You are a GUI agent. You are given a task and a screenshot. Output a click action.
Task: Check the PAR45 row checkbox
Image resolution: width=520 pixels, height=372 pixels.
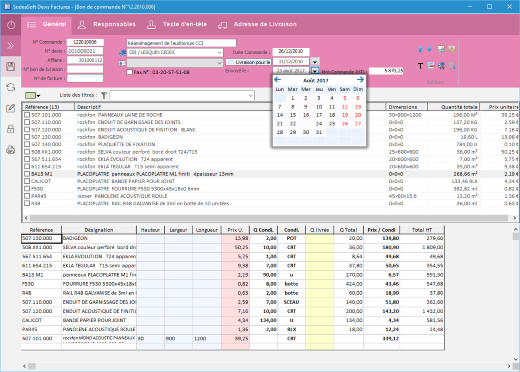click(x=27, y=196)
